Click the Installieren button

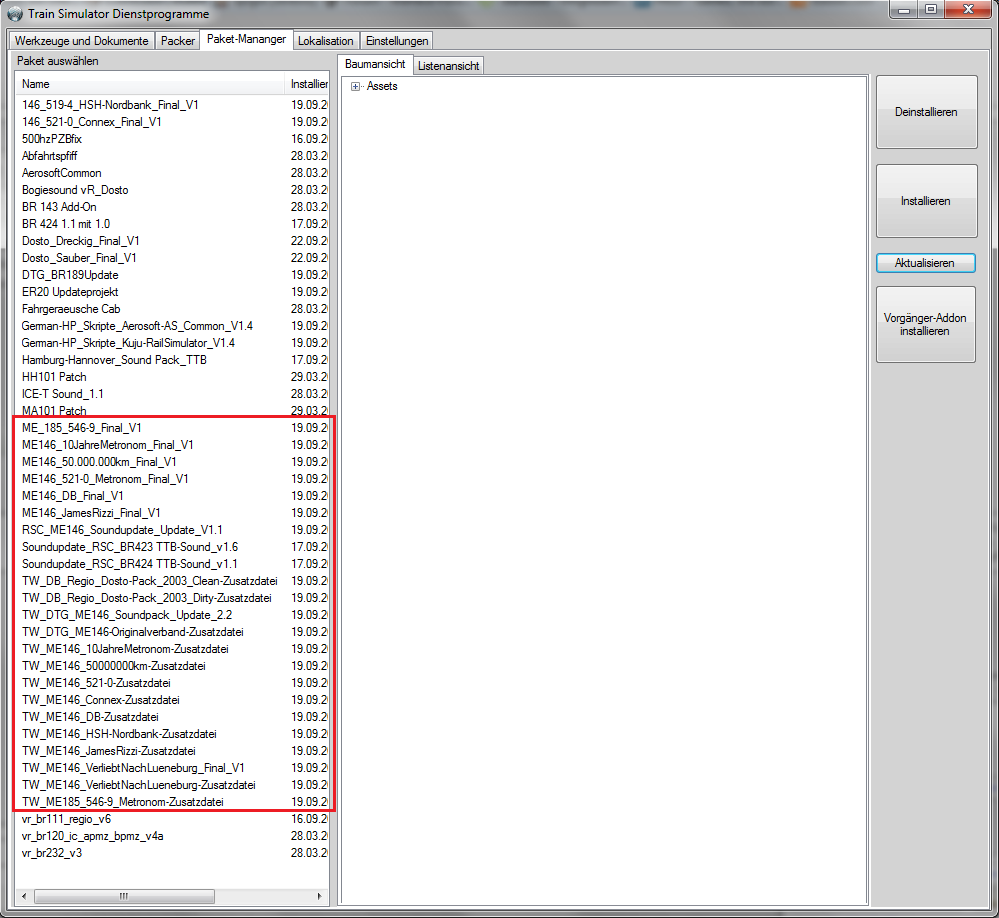tap(926, 201)
